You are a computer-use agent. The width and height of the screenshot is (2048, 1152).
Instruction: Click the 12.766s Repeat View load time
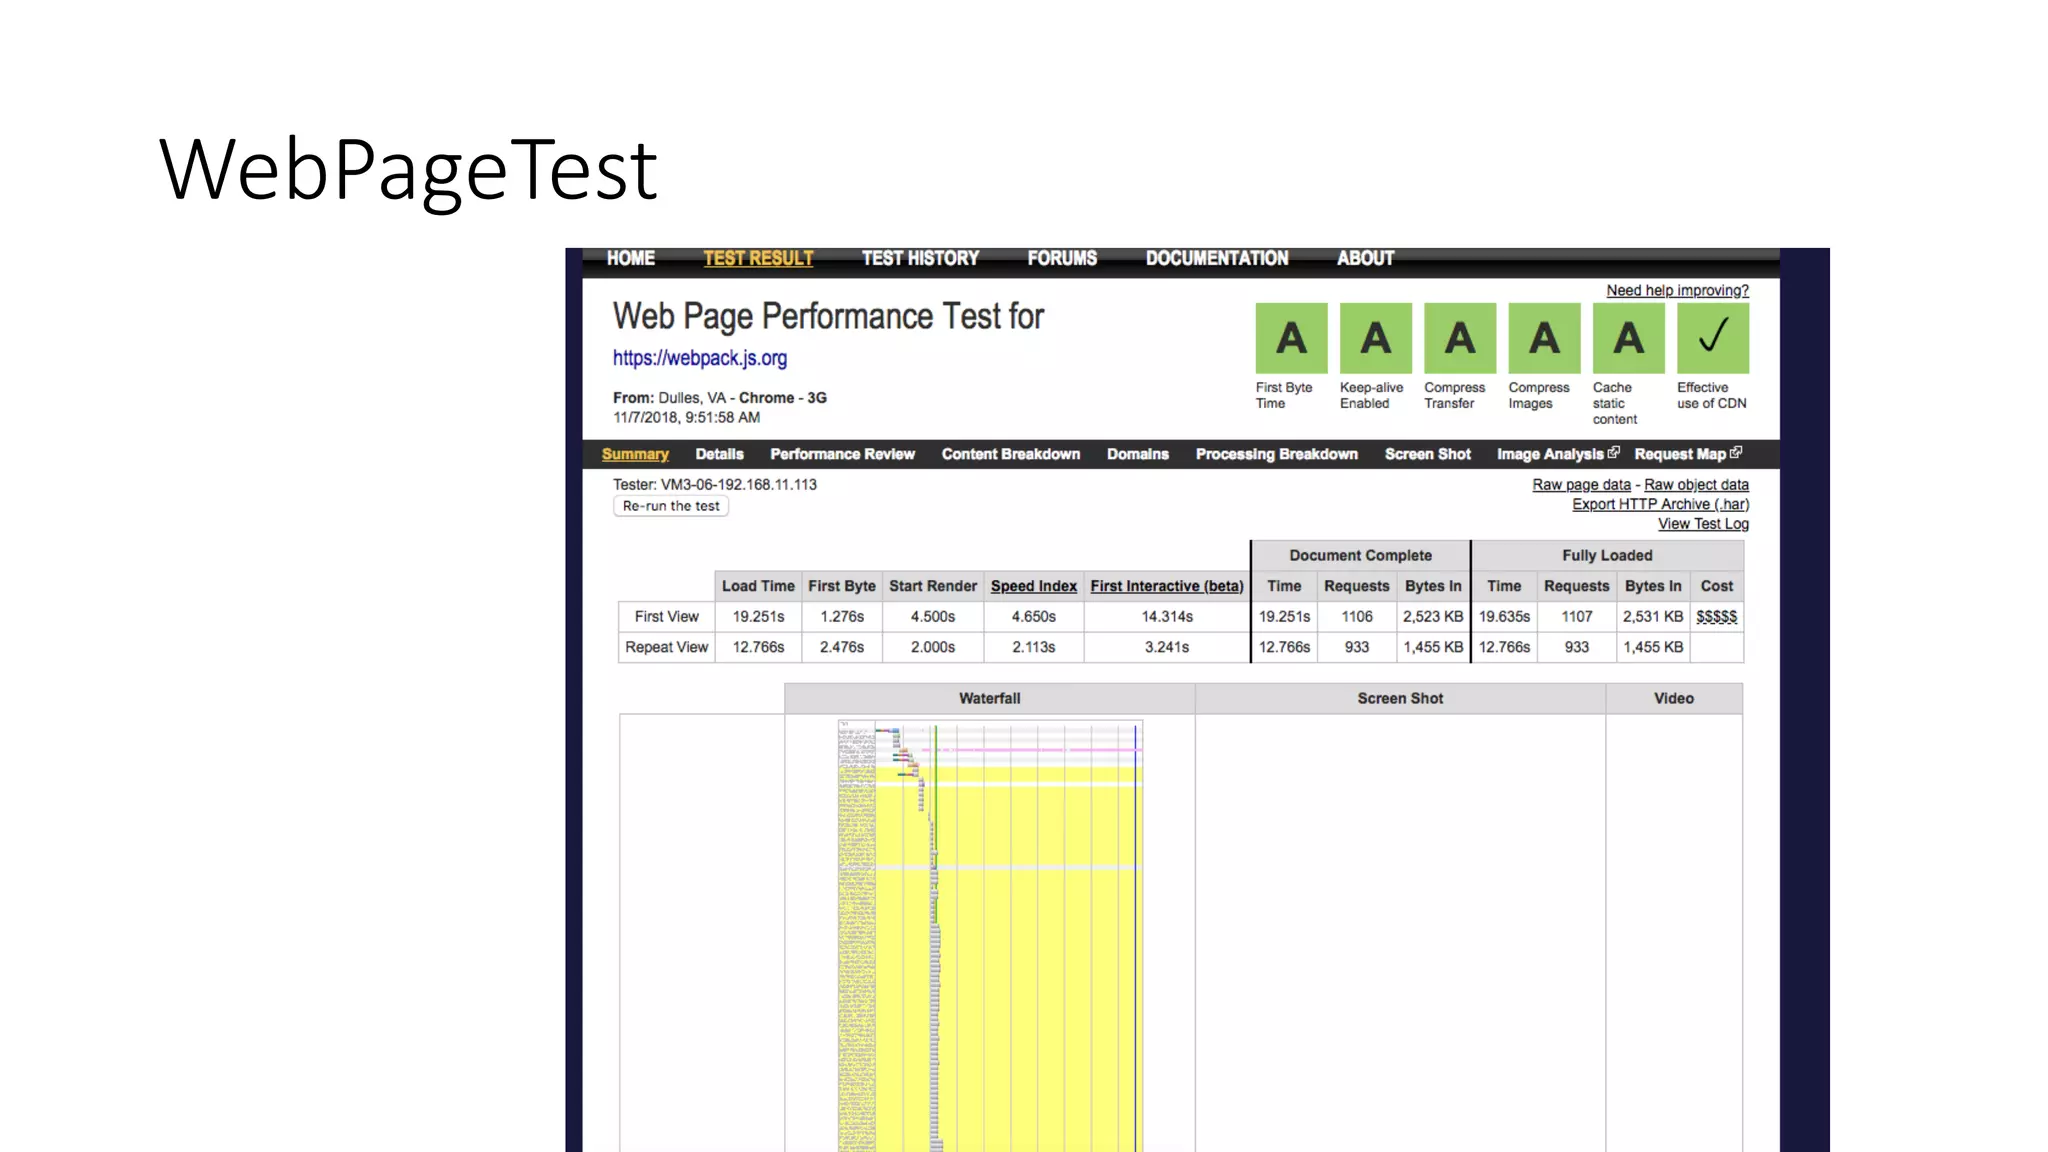point(758,647)
